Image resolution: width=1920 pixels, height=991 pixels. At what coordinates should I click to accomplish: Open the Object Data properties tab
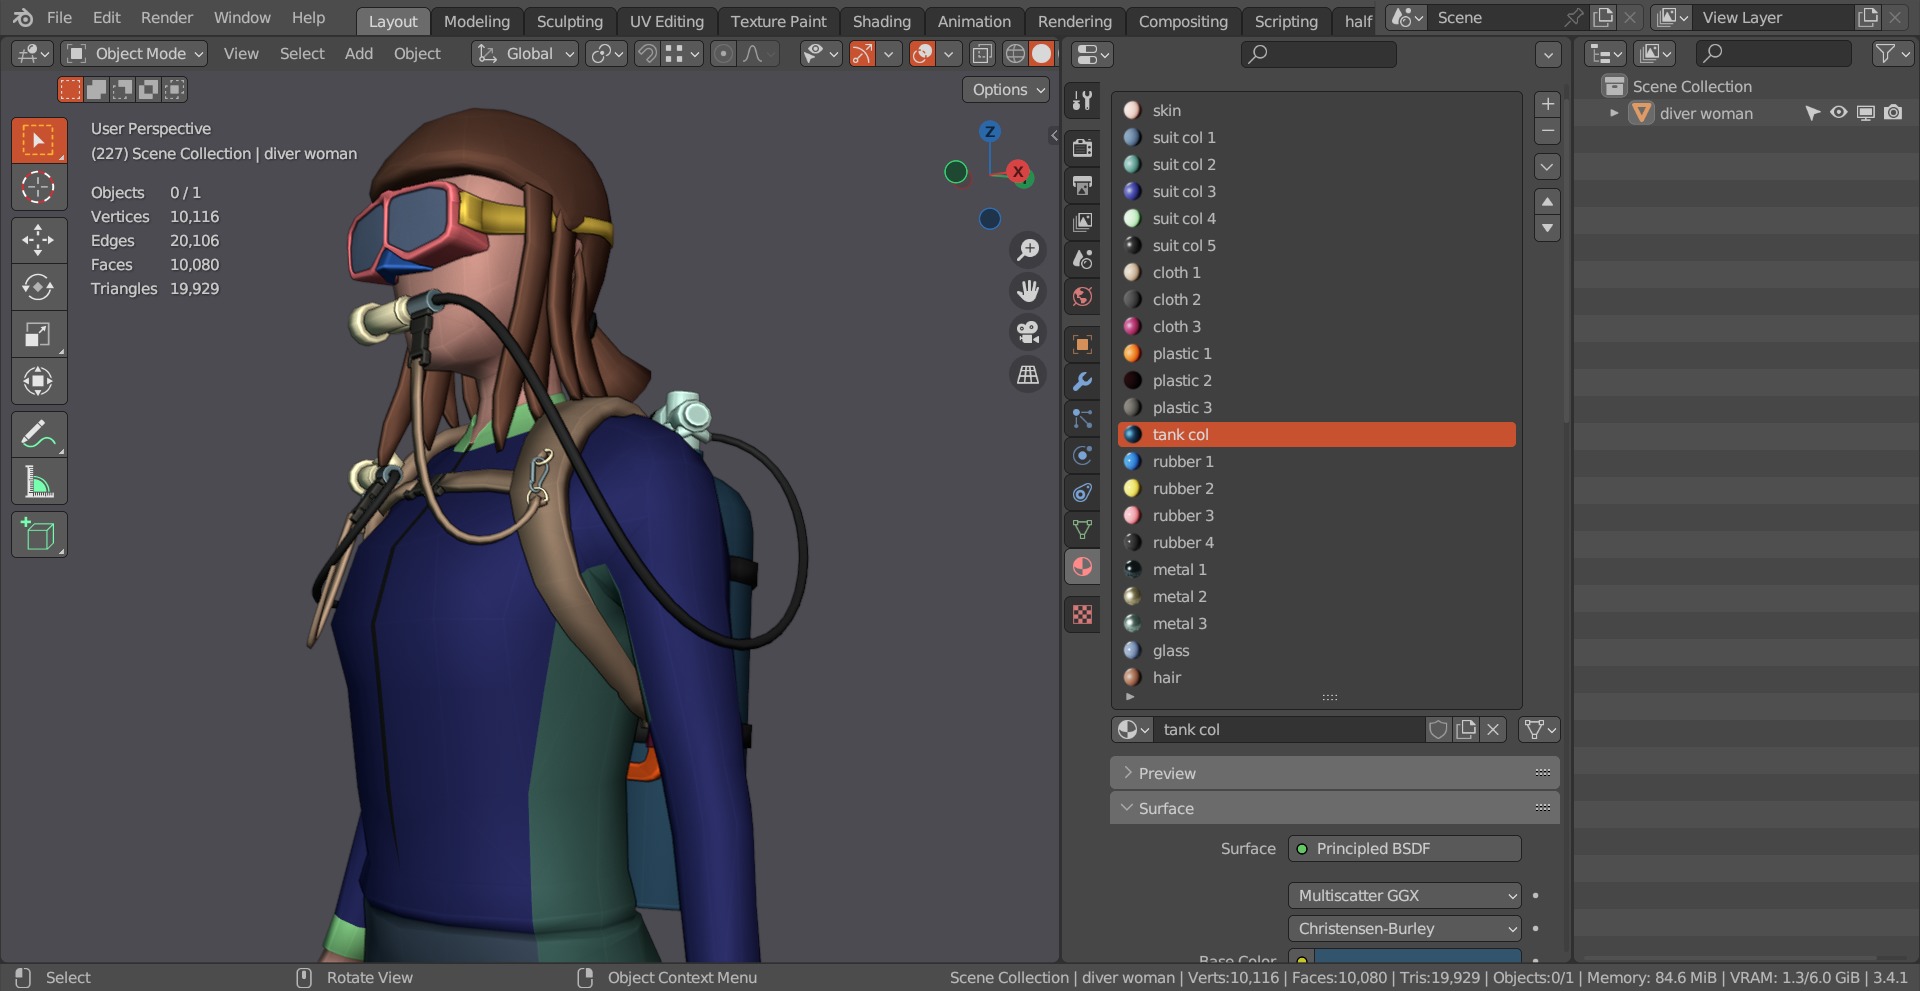[x=1082, y=529]
